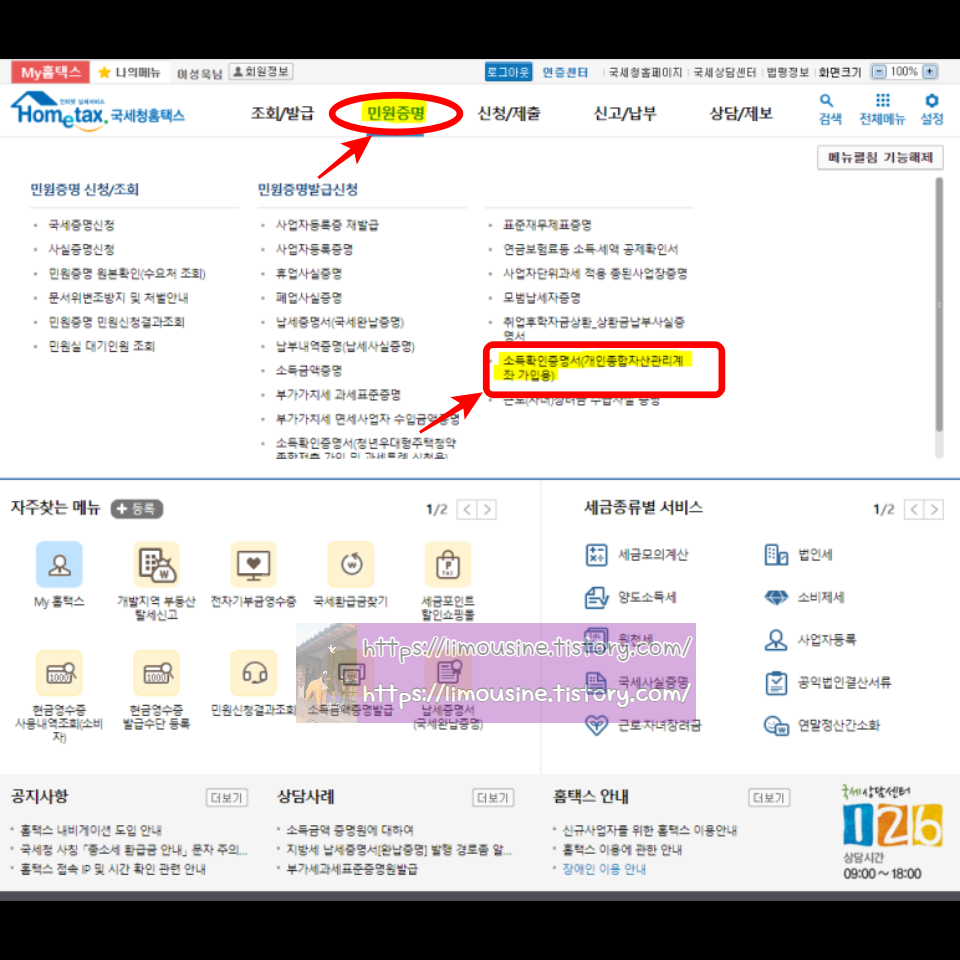
Task: Open the search magnifier icon
Action: [827, 101]
